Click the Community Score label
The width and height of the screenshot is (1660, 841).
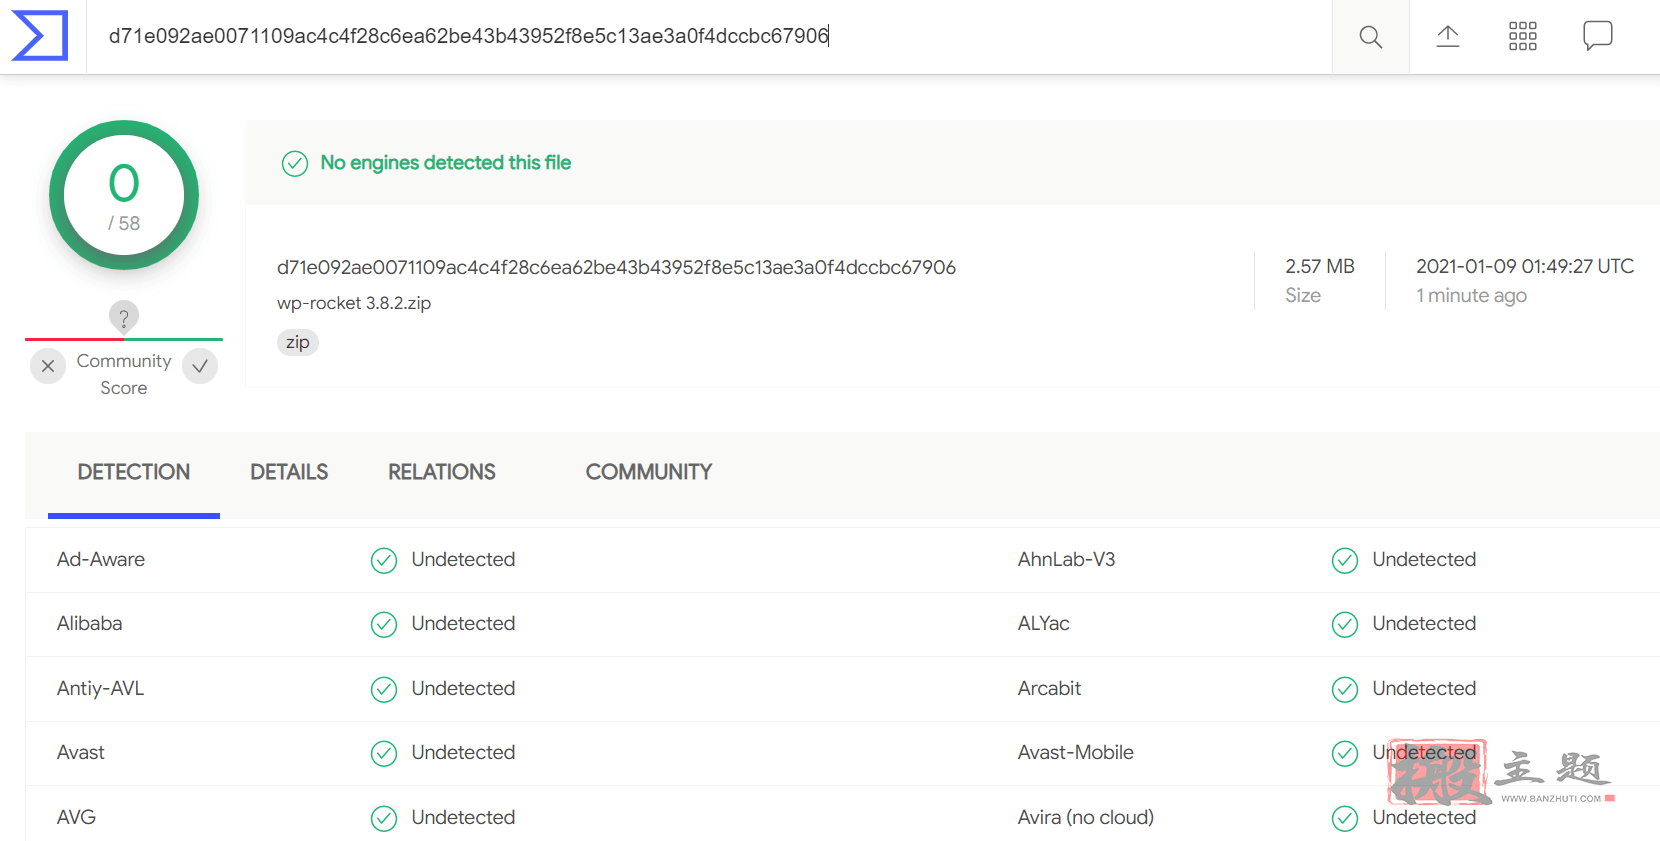click(124, 374)
